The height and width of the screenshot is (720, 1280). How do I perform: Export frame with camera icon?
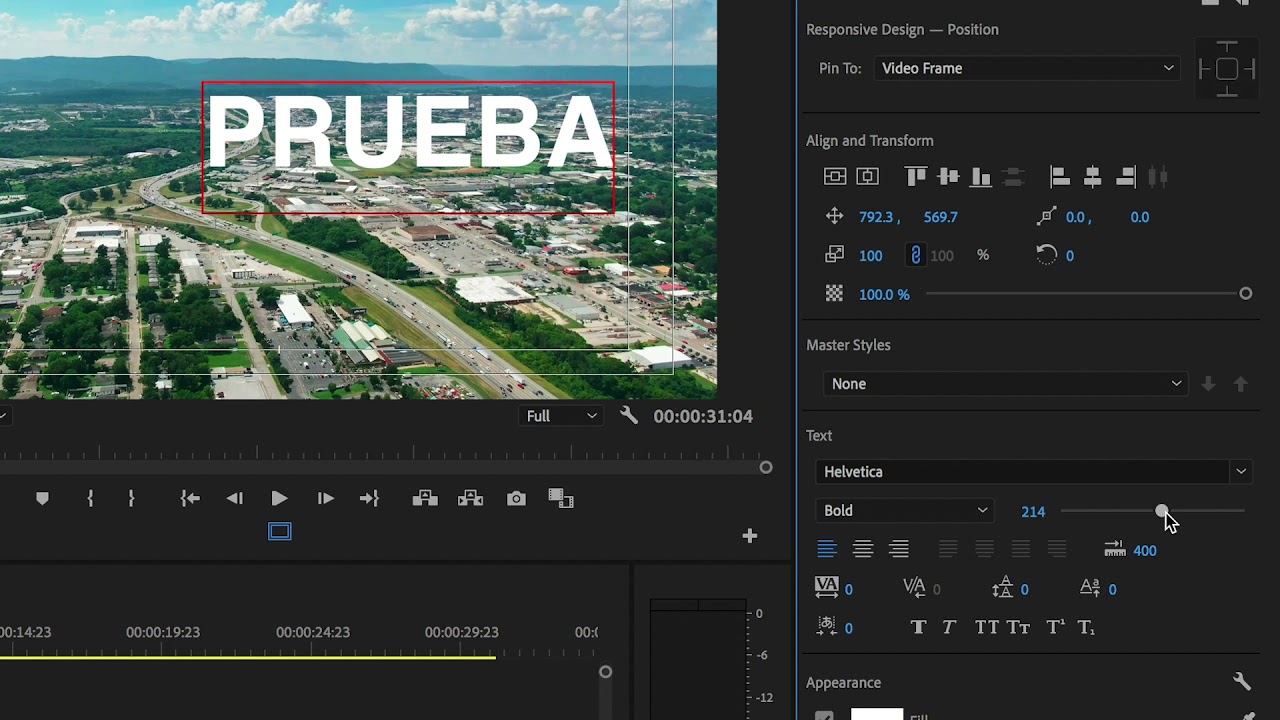click(x=516, y=498)
